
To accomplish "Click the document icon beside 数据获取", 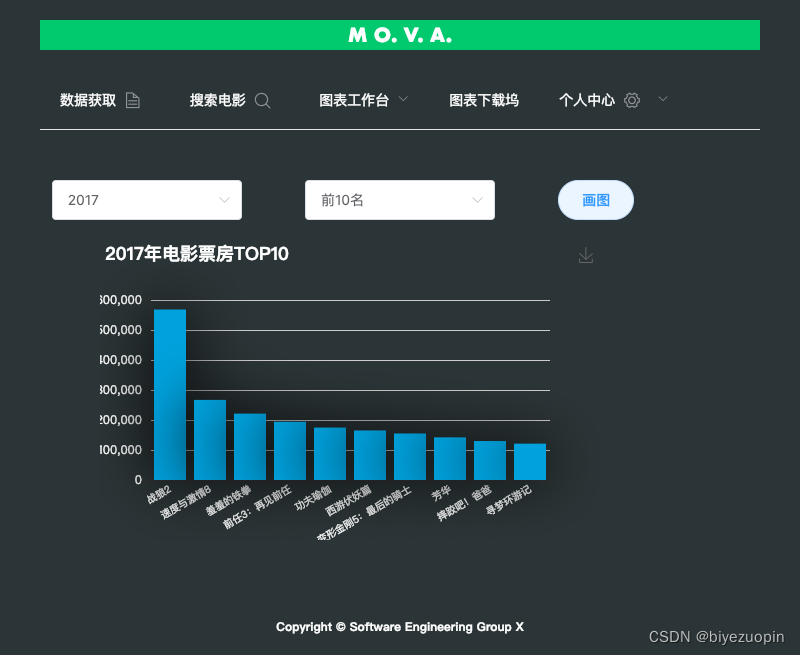I will tap(133, 100).
